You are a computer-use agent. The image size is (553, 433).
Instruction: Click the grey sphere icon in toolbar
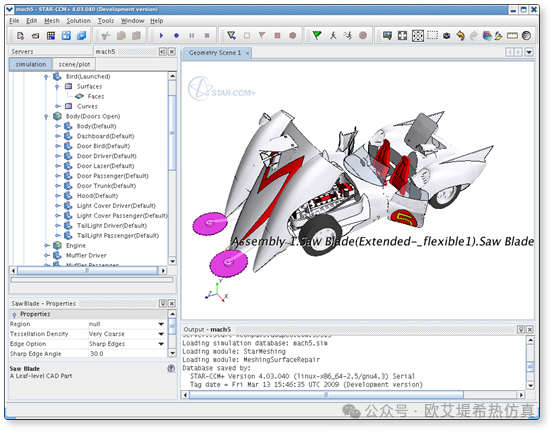[x=526, y=36]
